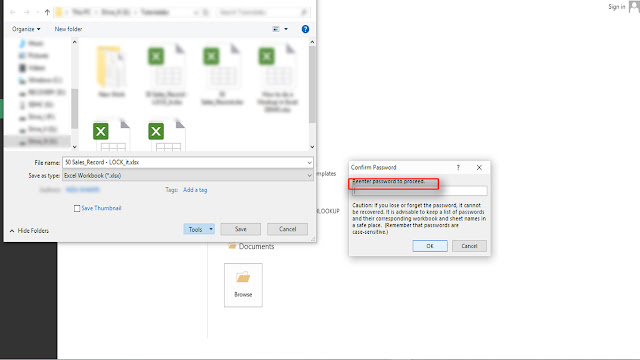The width and height of the screenshot is (640, 360).
Task: Select the second Excel file in second row
Action: pos(167,136)
